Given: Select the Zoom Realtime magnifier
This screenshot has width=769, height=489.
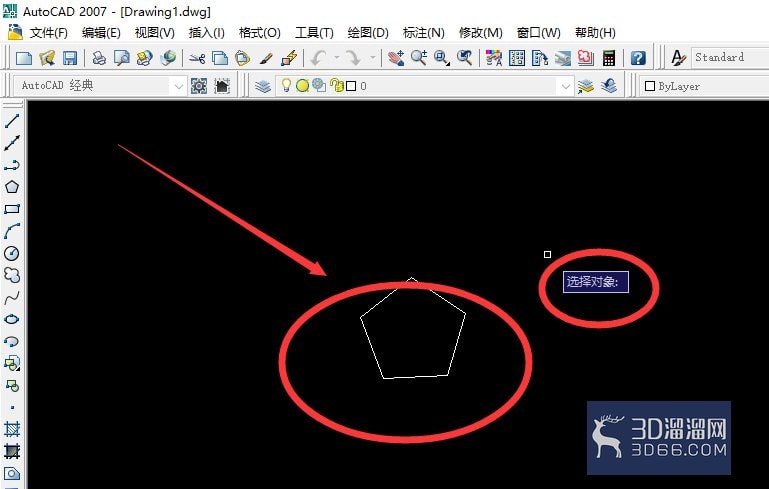Looking at the screenshot, I should pyautogui.click(x=418, y=58).
